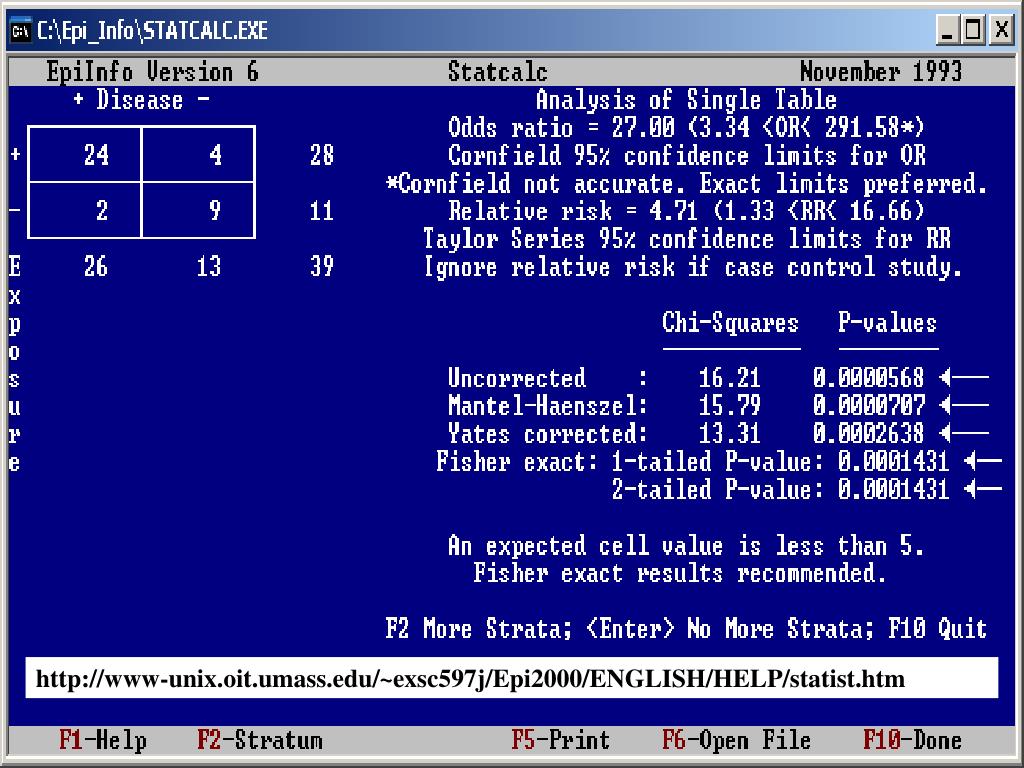
Task: Click the Fisher exact 1-tailed P-value
Action: [893, 462]
